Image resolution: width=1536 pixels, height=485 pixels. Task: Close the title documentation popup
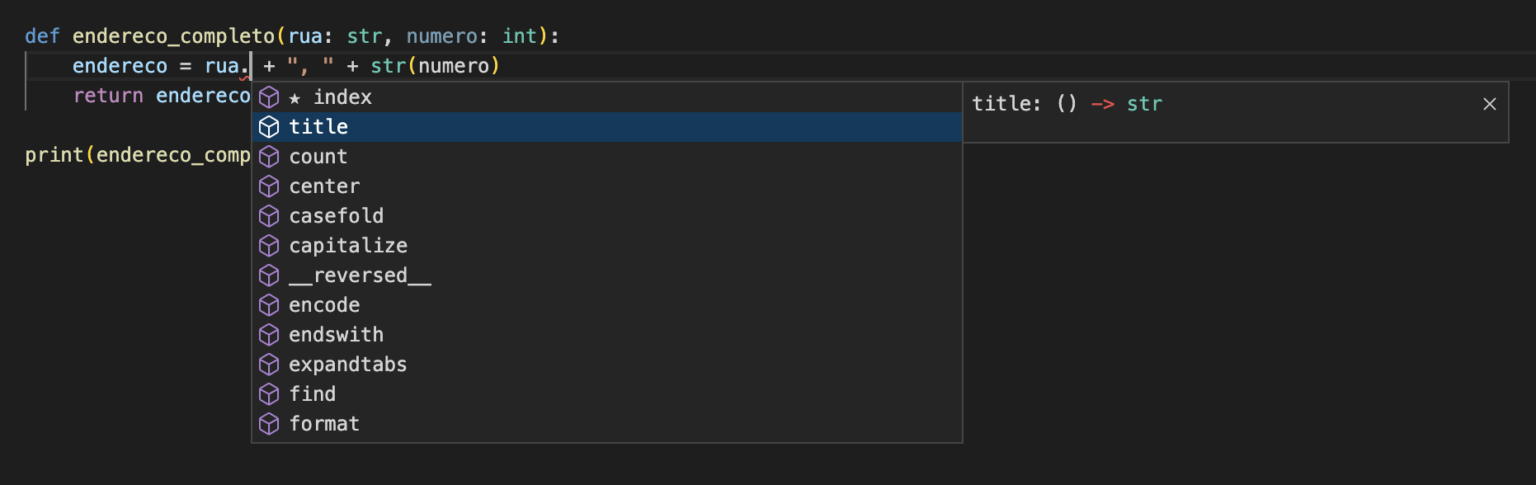click(1489, 104)
